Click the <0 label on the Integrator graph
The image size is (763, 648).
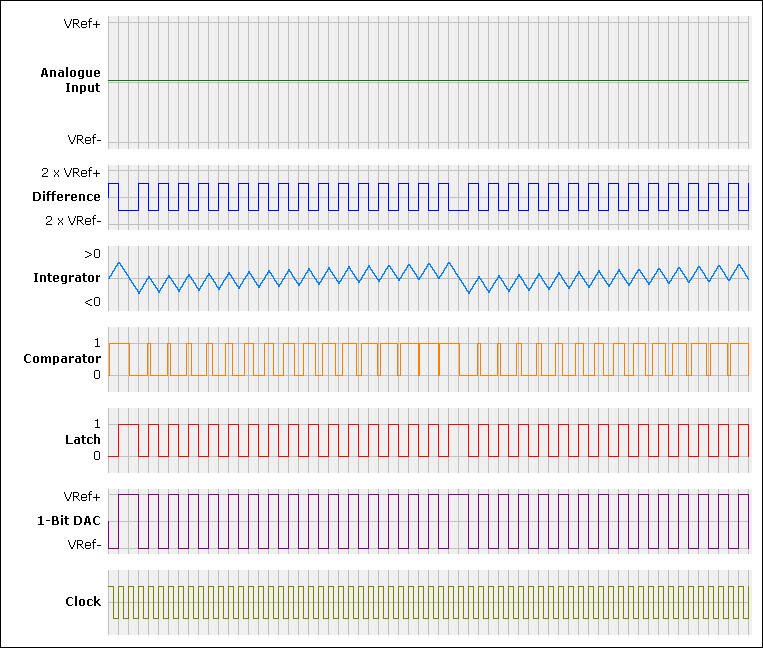[x=92, y=302]
